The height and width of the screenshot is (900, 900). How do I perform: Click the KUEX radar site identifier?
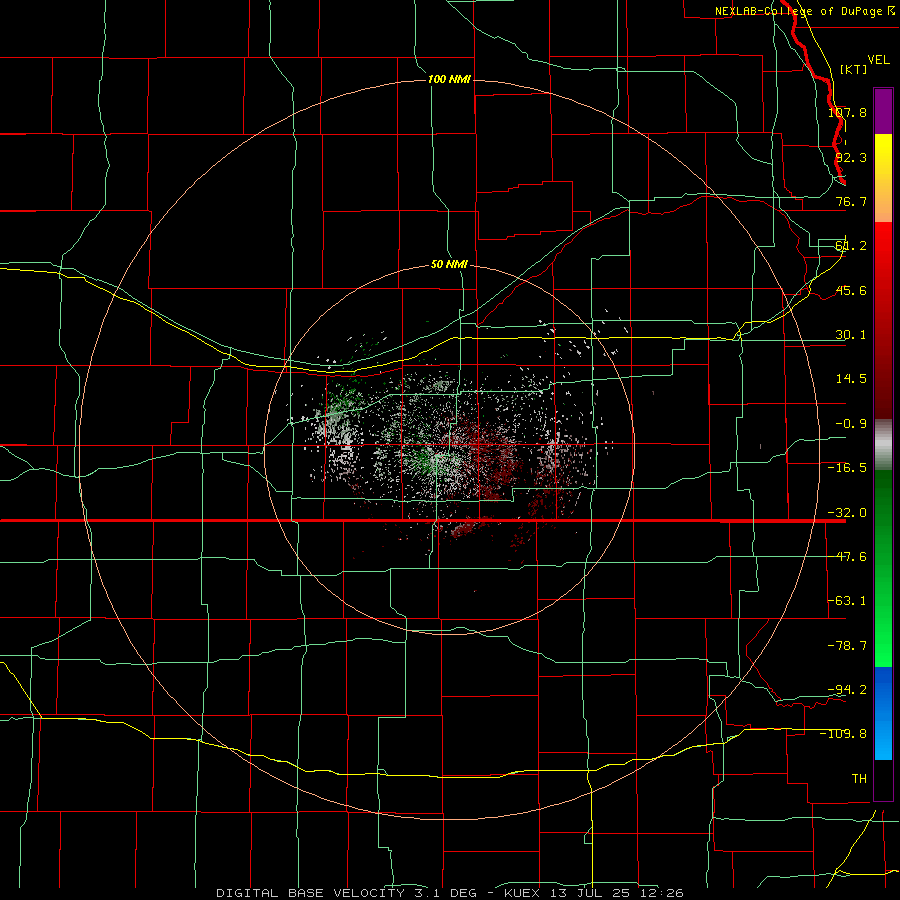[522, 893]
